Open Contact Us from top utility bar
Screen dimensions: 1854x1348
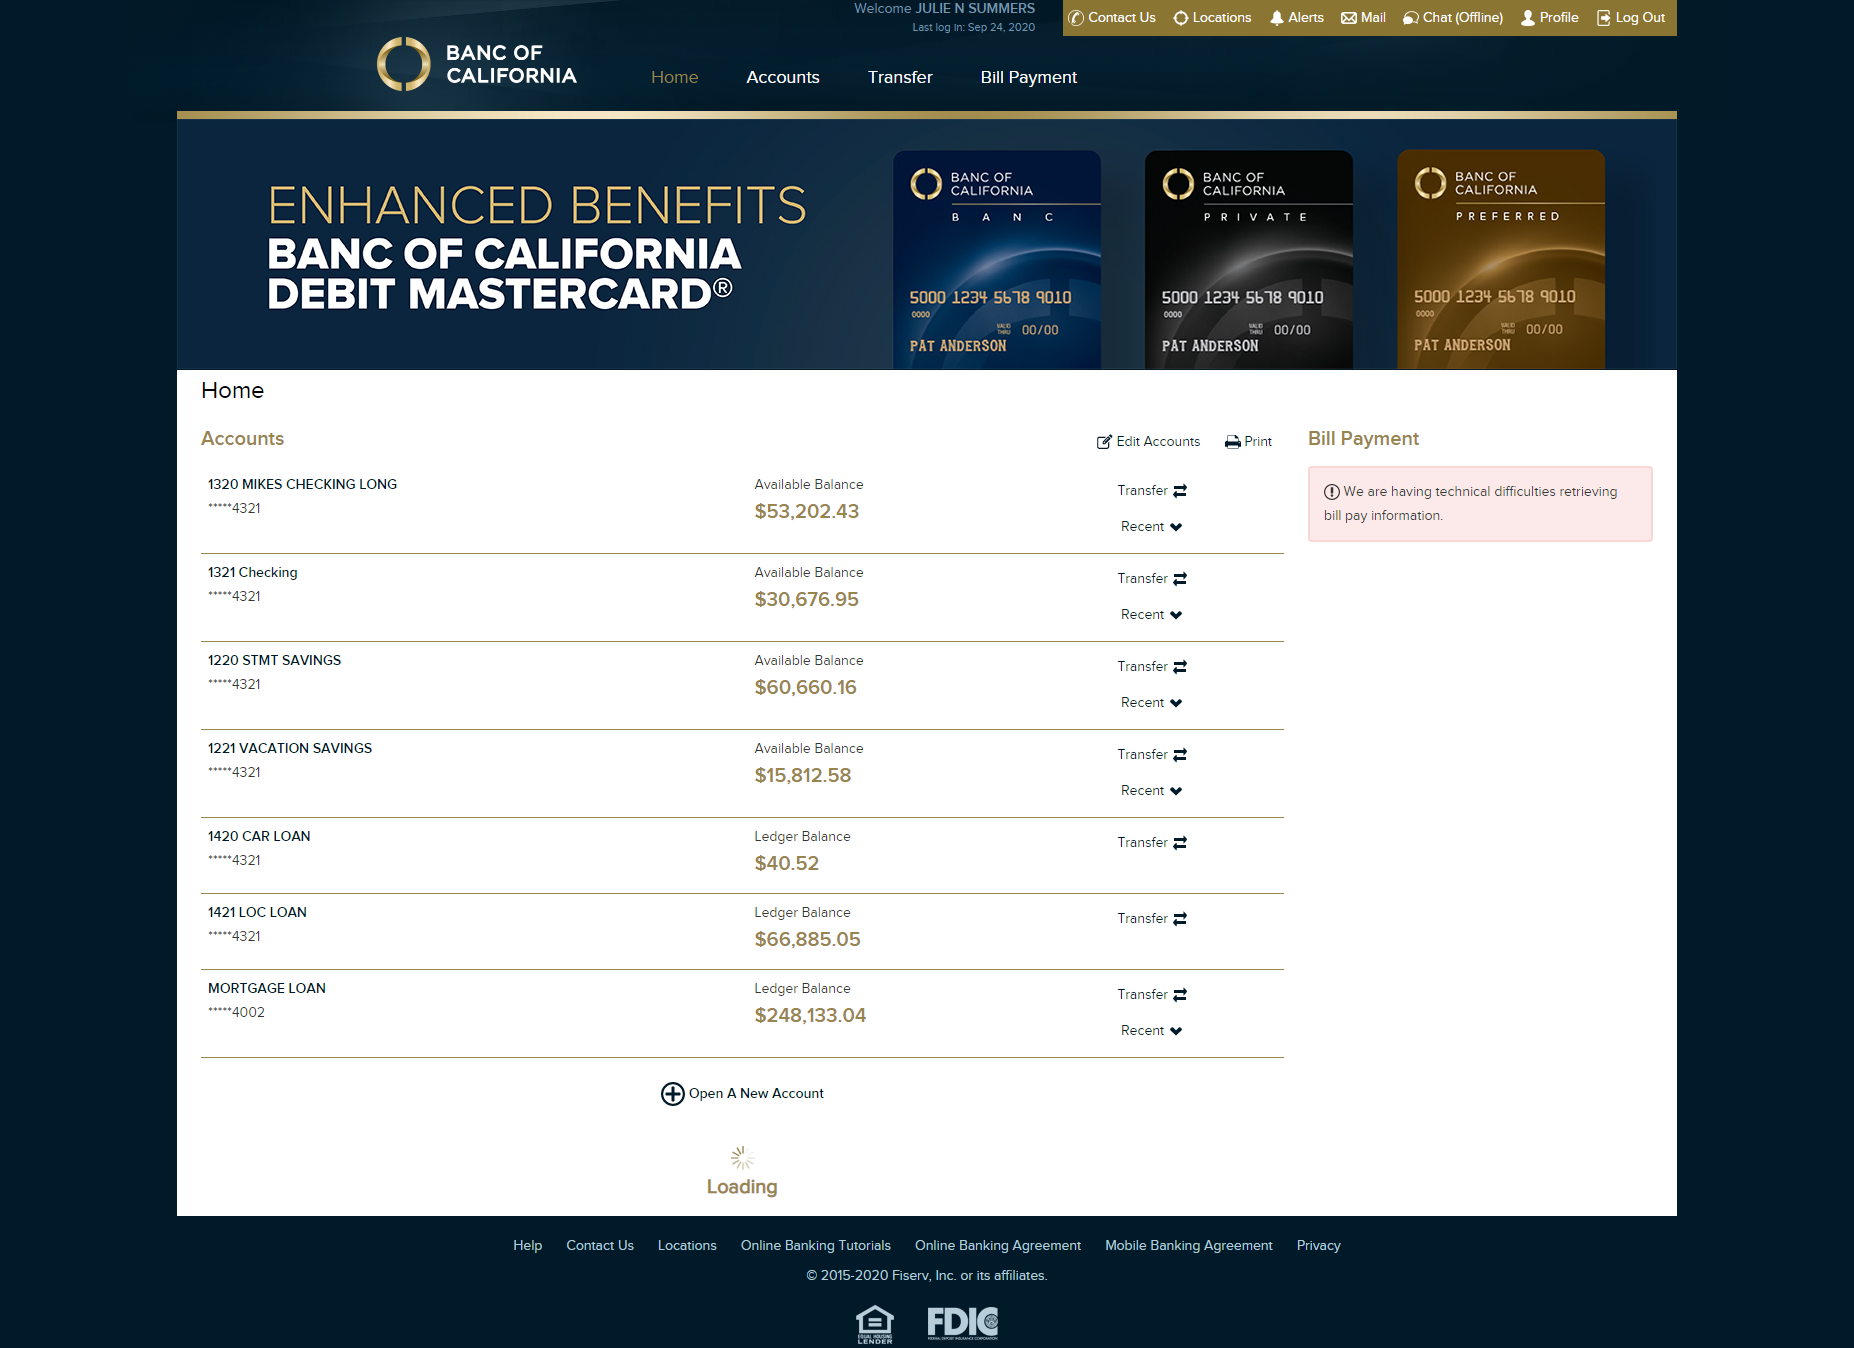click(1112, 18)
